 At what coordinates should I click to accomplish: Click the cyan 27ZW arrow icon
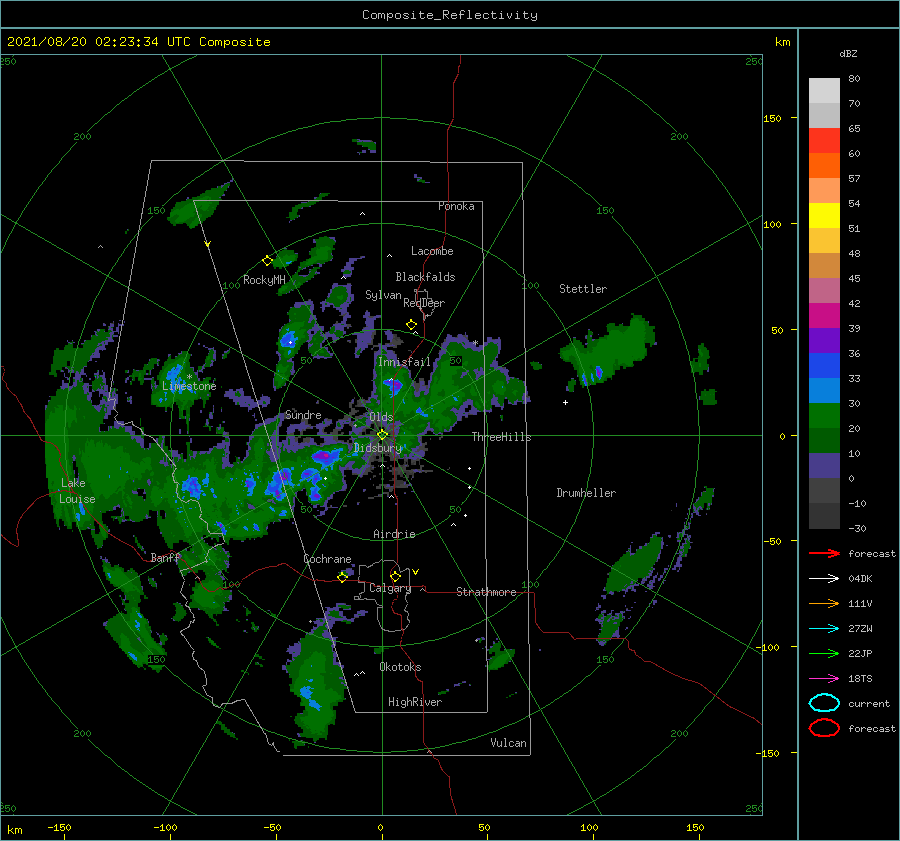tap(824, 629)
